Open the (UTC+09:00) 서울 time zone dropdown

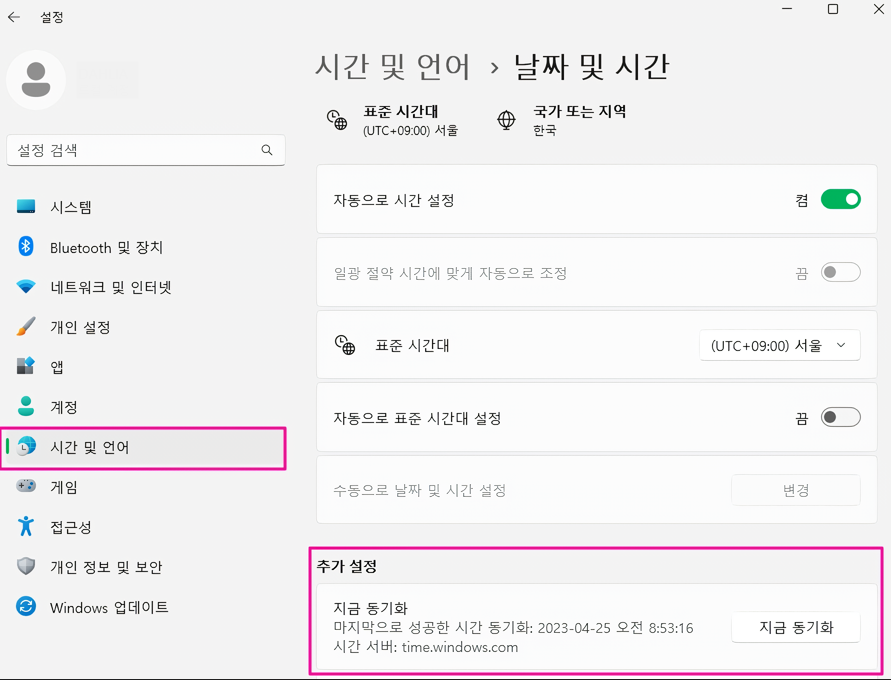point(779,346)
